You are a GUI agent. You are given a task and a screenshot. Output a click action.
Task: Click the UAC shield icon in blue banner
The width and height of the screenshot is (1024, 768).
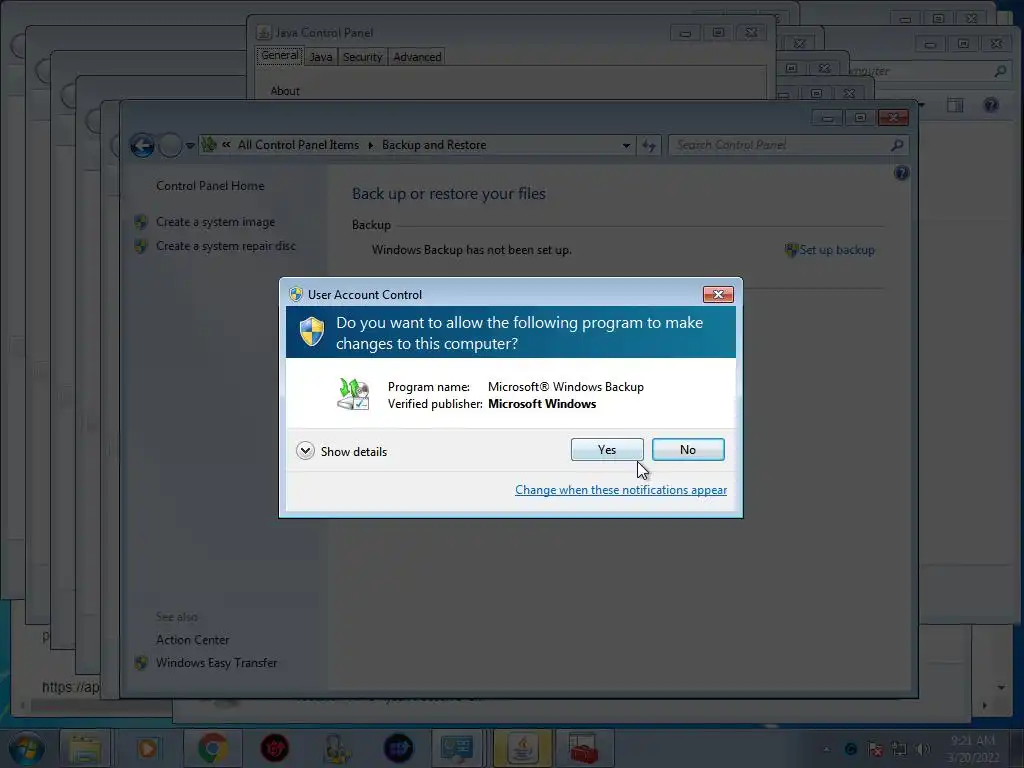click(x=312, y=332)
